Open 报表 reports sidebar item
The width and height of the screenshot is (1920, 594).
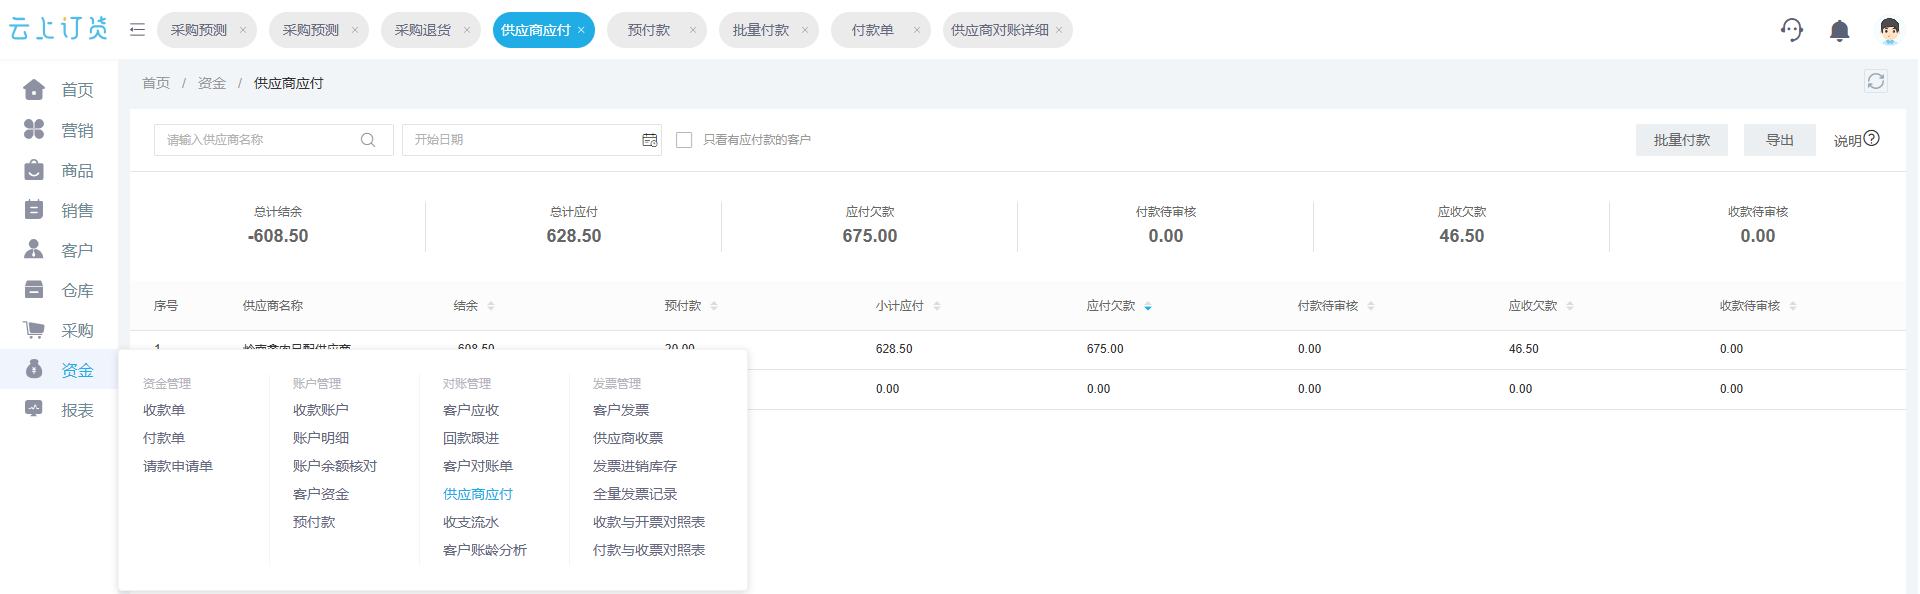point(58,410)
